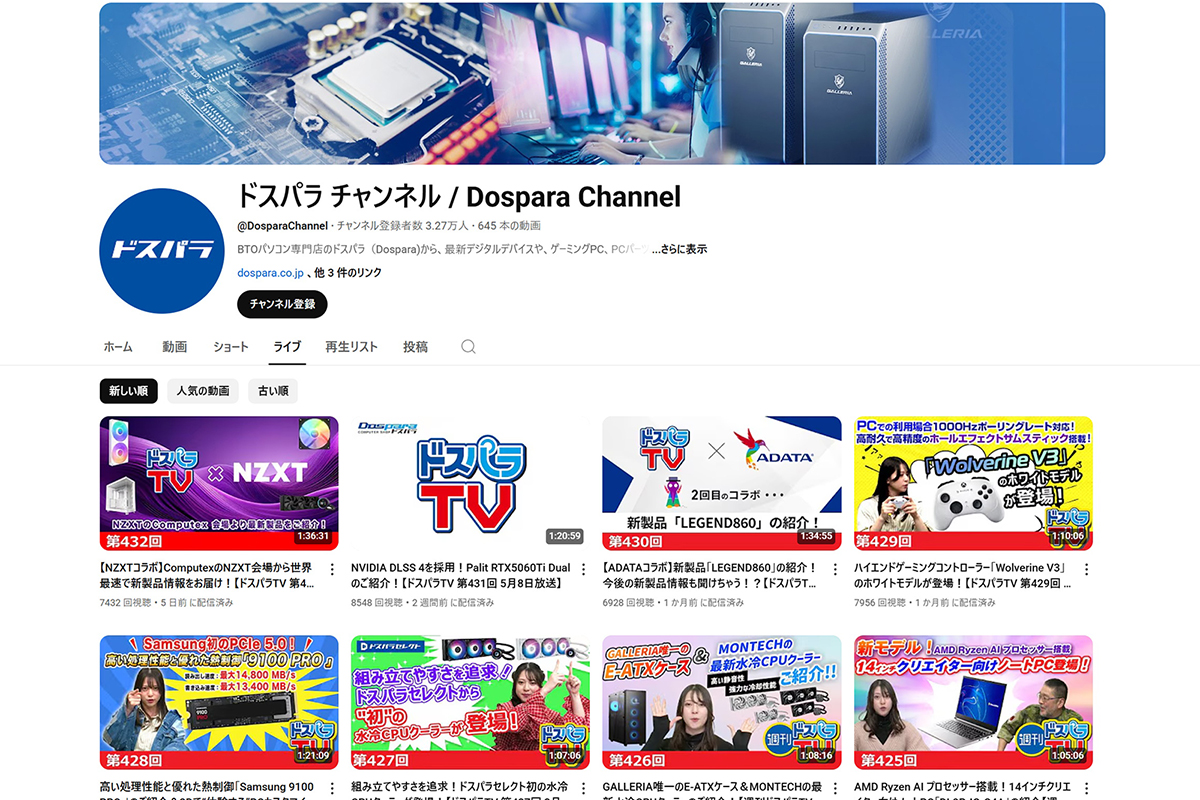This screenshot has height=800, width=1200.
Task: Switch to the 再生リスト tab
Action: (x=351, y=347)
